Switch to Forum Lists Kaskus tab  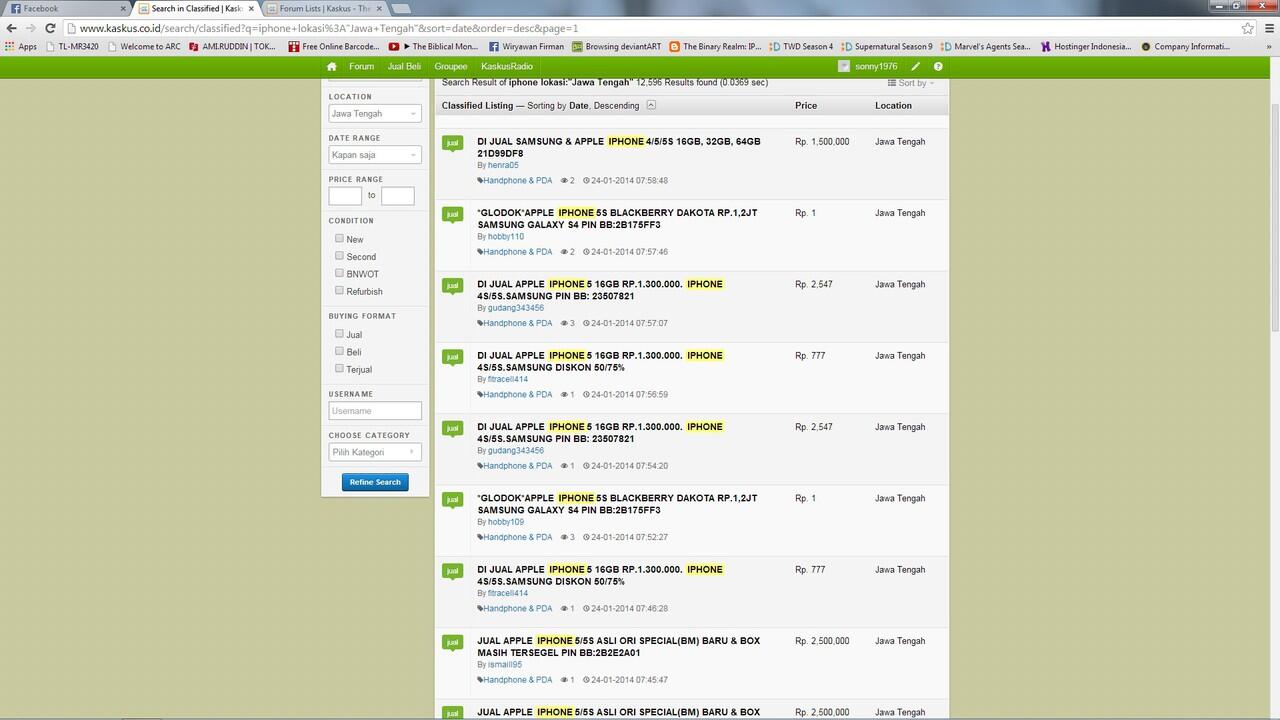[324, 8]
